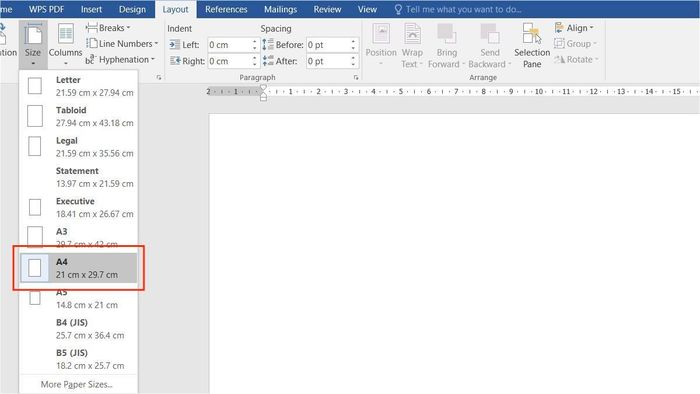Click the left indent ruler marker
The height and width of the screenshot is (394, 700).
click(x=263, y=98)
